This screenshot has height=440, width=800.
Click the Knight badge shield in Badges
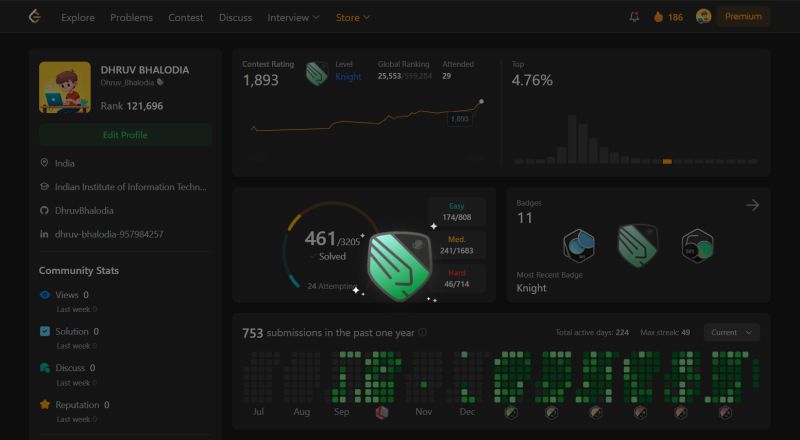pyautogui.click(x=638, y=246)
